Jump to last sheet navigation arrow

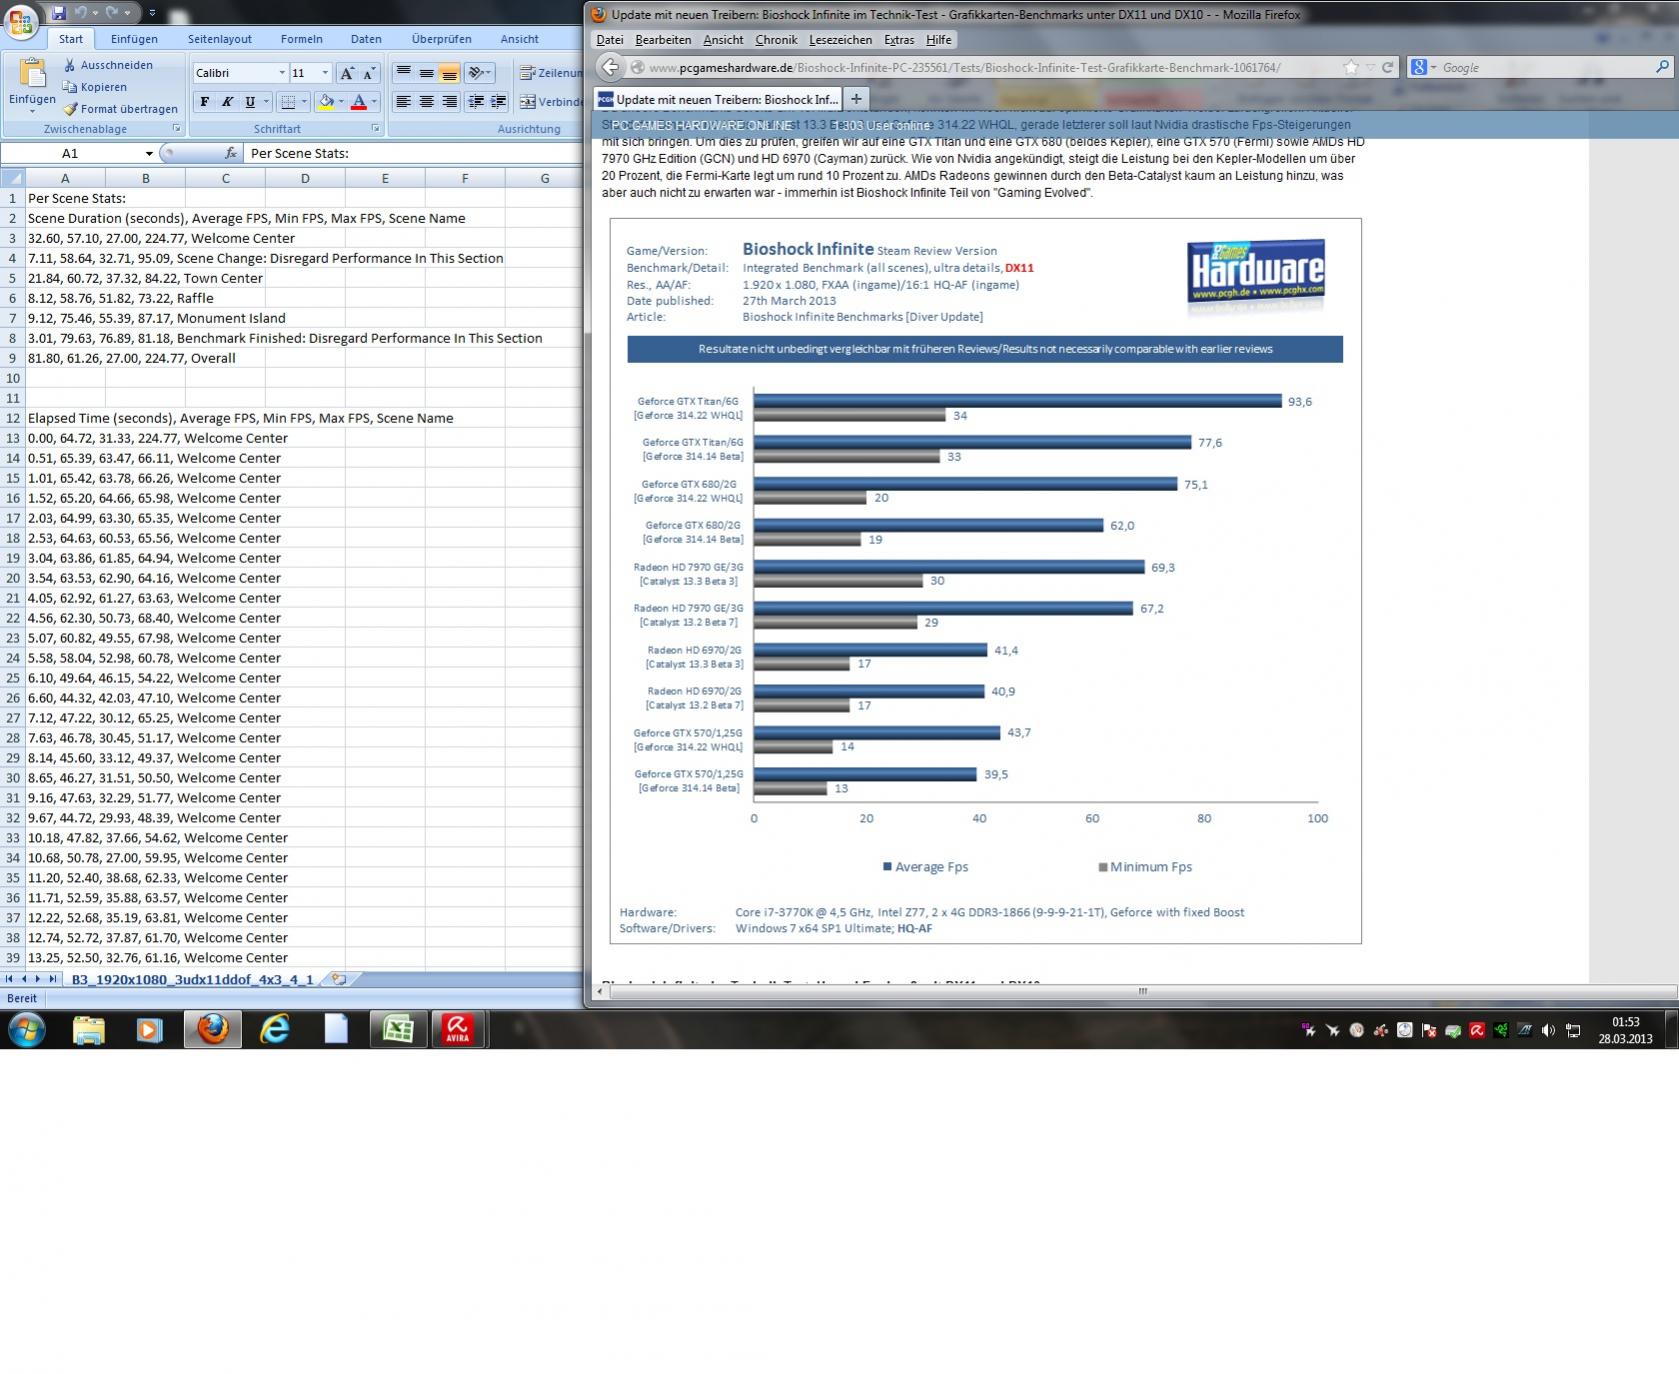(x=53, y=980)
